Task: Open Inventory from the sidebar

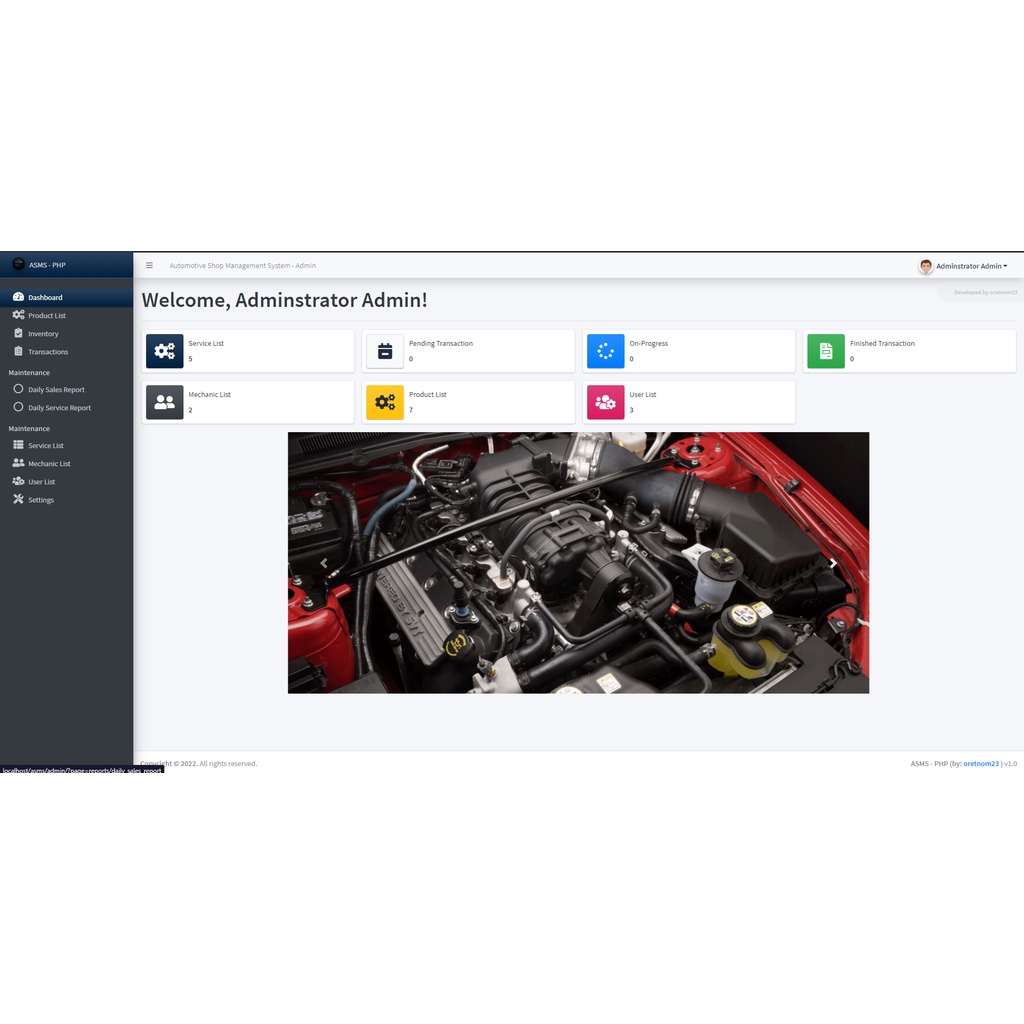Action: [43, 334]
